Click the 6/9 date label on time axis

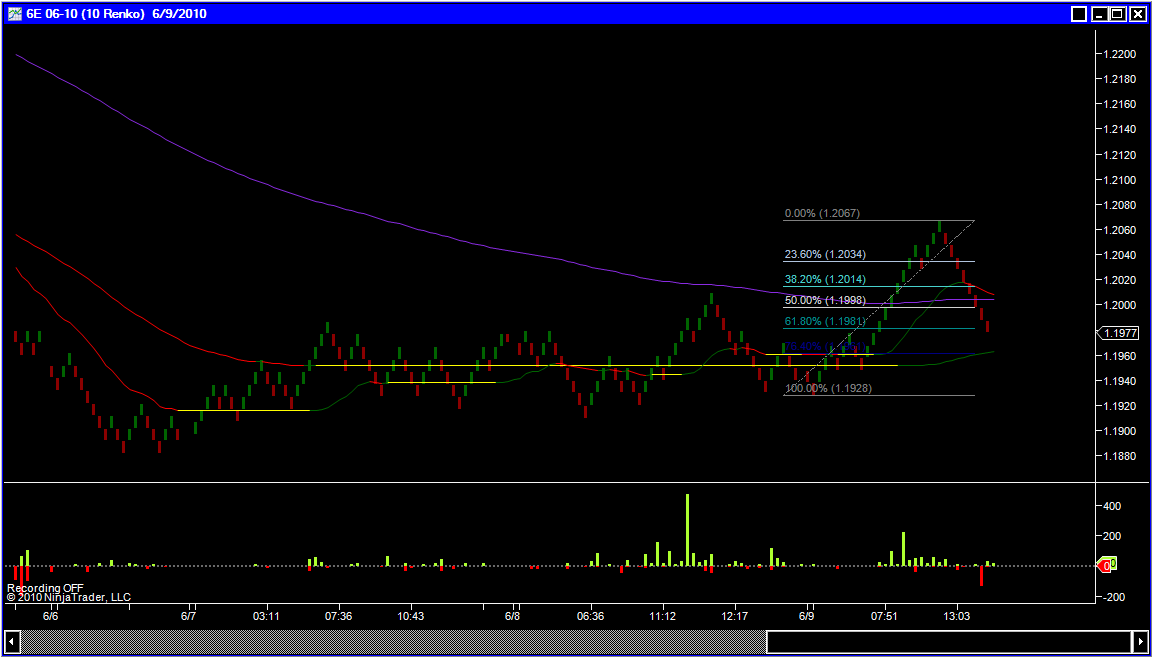[x=807, y=616]
